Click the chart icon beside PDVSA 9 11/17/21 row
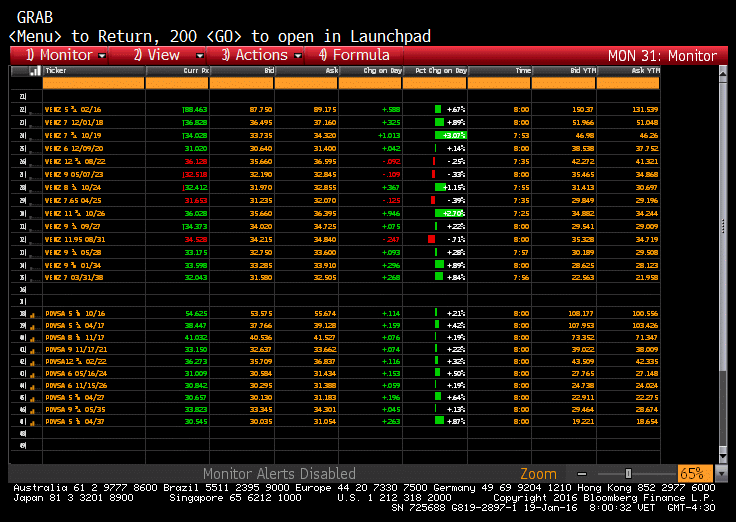Image resolution: width=736 pixels, height=522 pixels. (32, 351)
